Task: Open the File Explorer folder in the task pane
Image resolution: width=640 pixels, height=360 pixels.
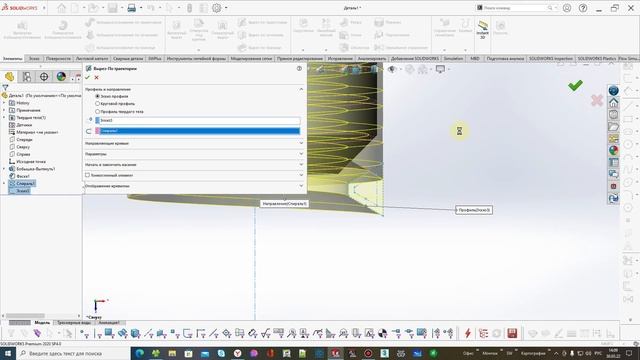Action: 613,127
